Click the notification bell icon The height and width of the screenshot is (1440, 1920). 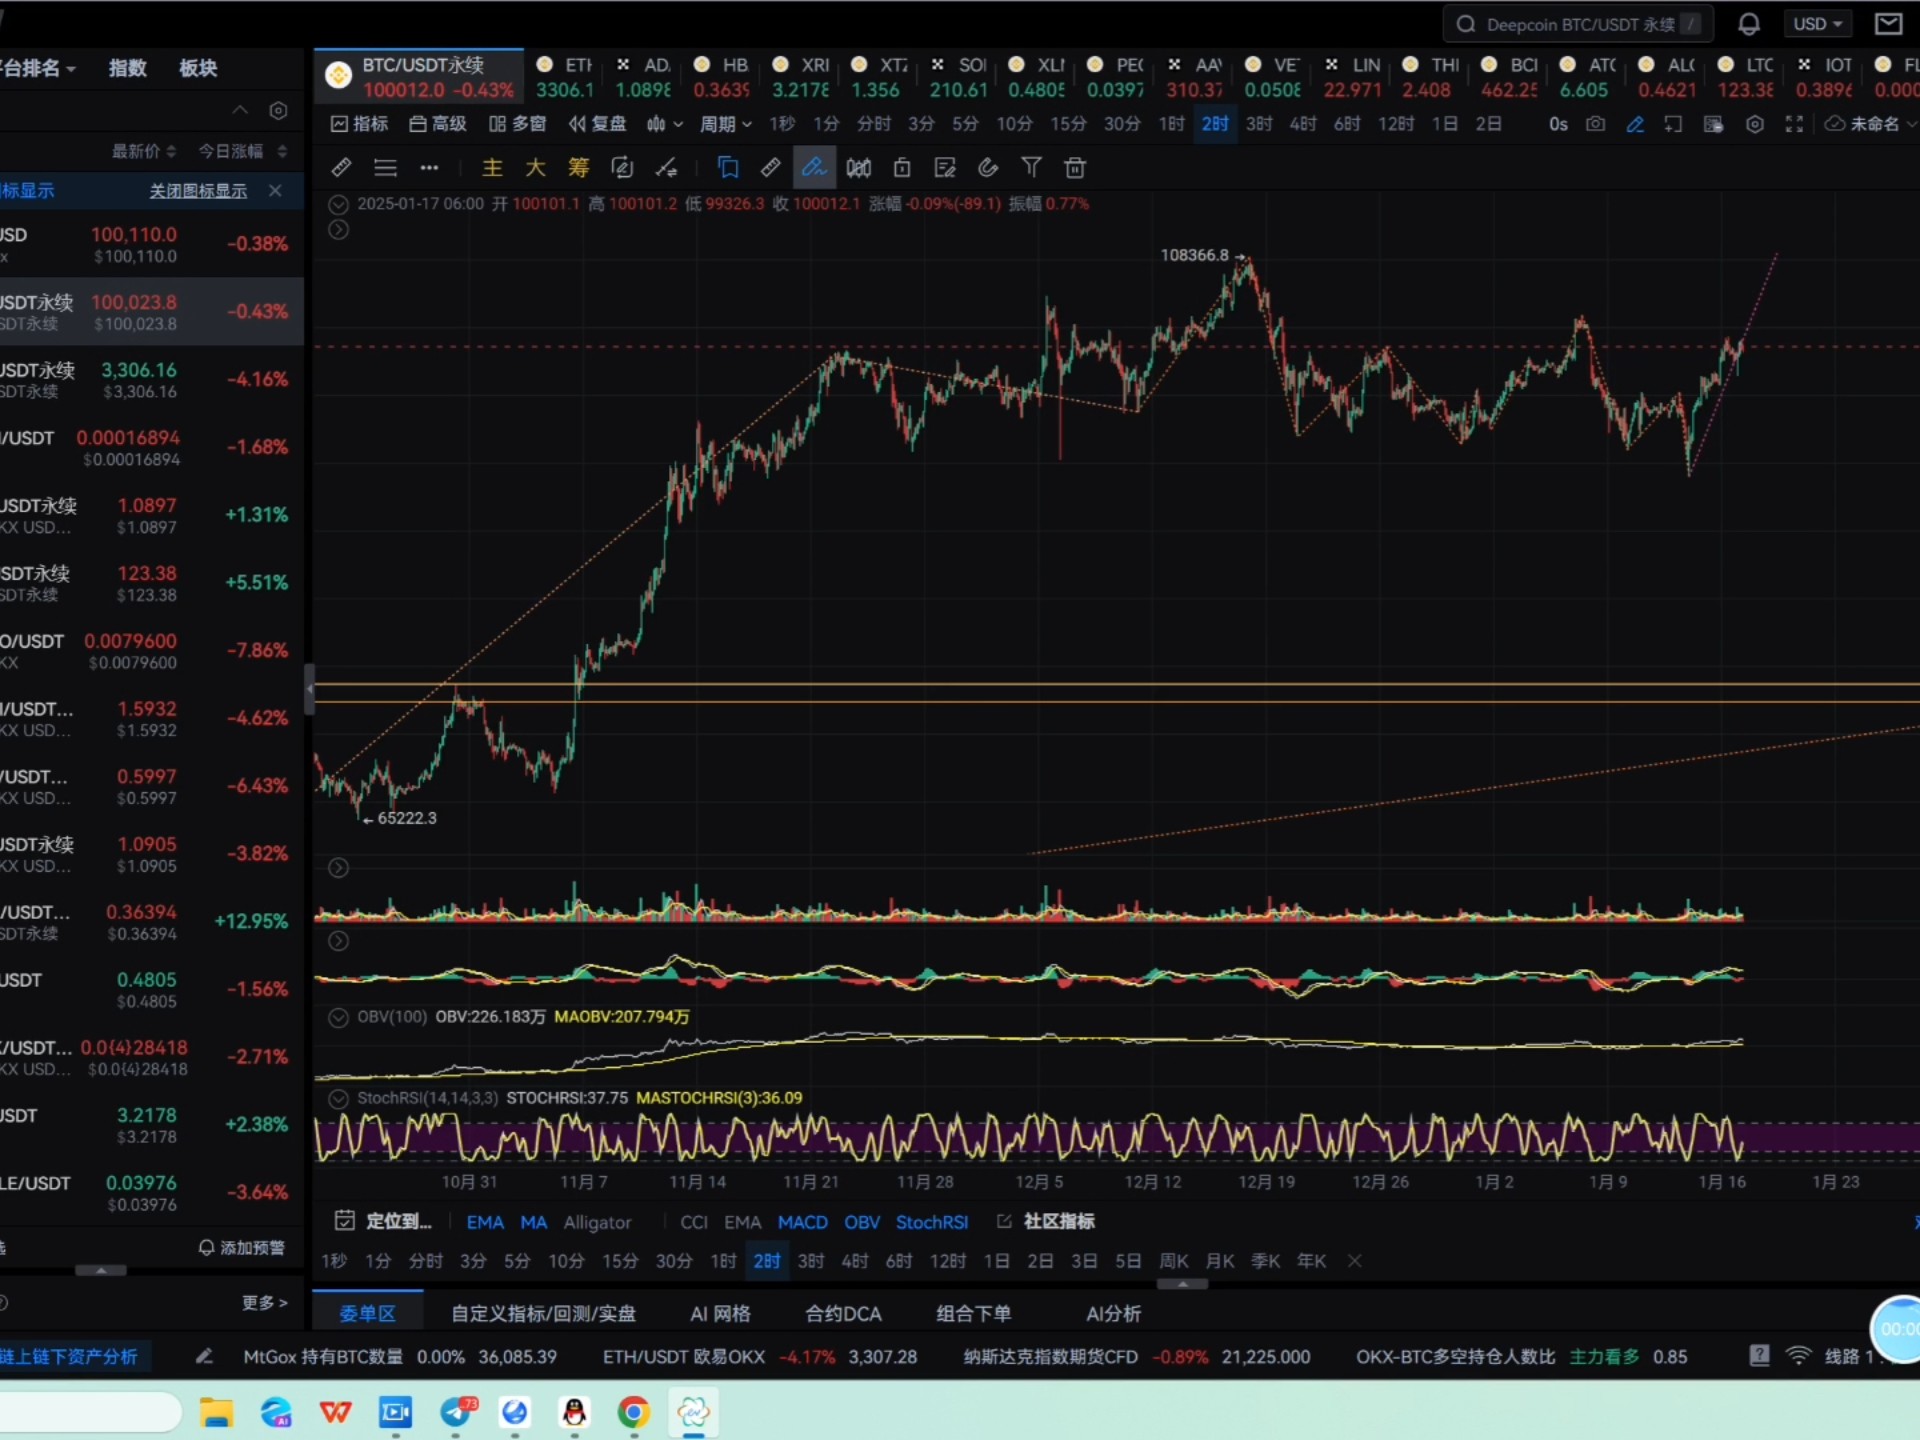point(1749,24)
